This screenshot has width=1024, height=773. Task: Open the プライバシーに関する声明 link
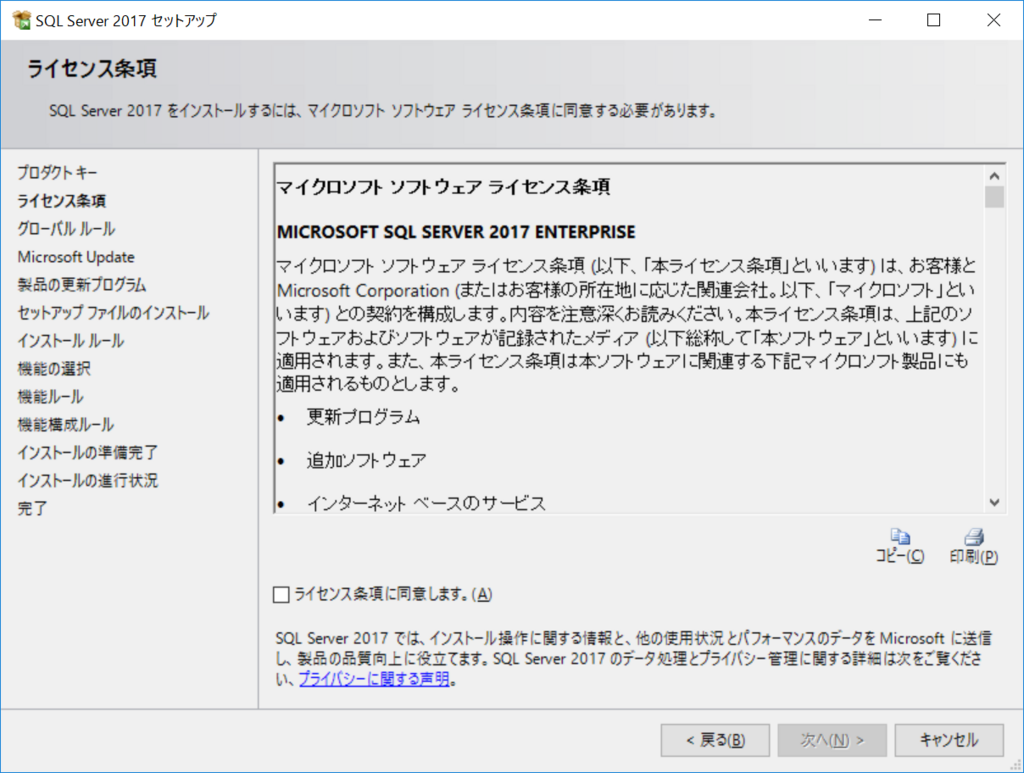click(374, 679)
